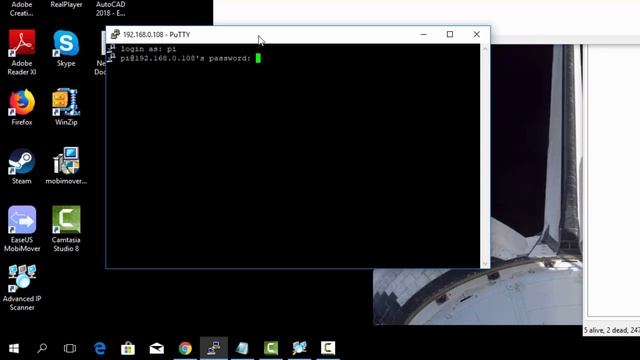The image size is (640, 360).
Task: Open the mobimover installer icon
Action: [66, 166]
